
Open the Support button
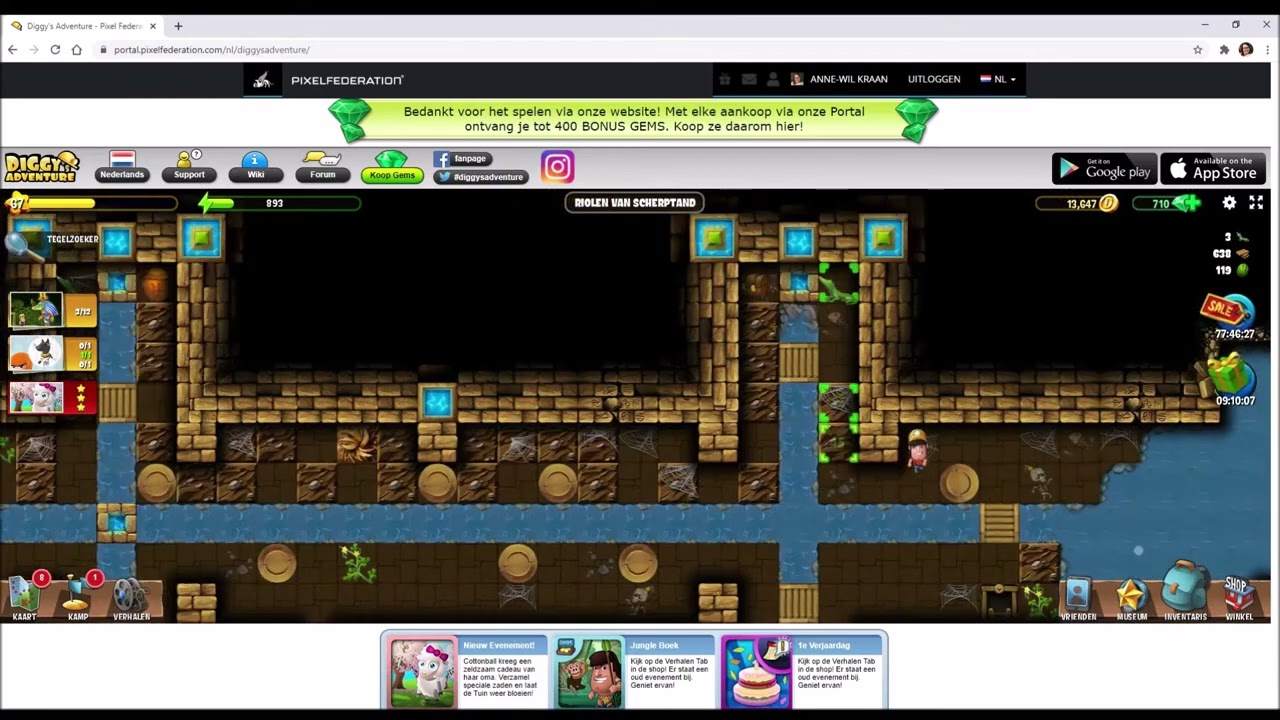(189, 168)
